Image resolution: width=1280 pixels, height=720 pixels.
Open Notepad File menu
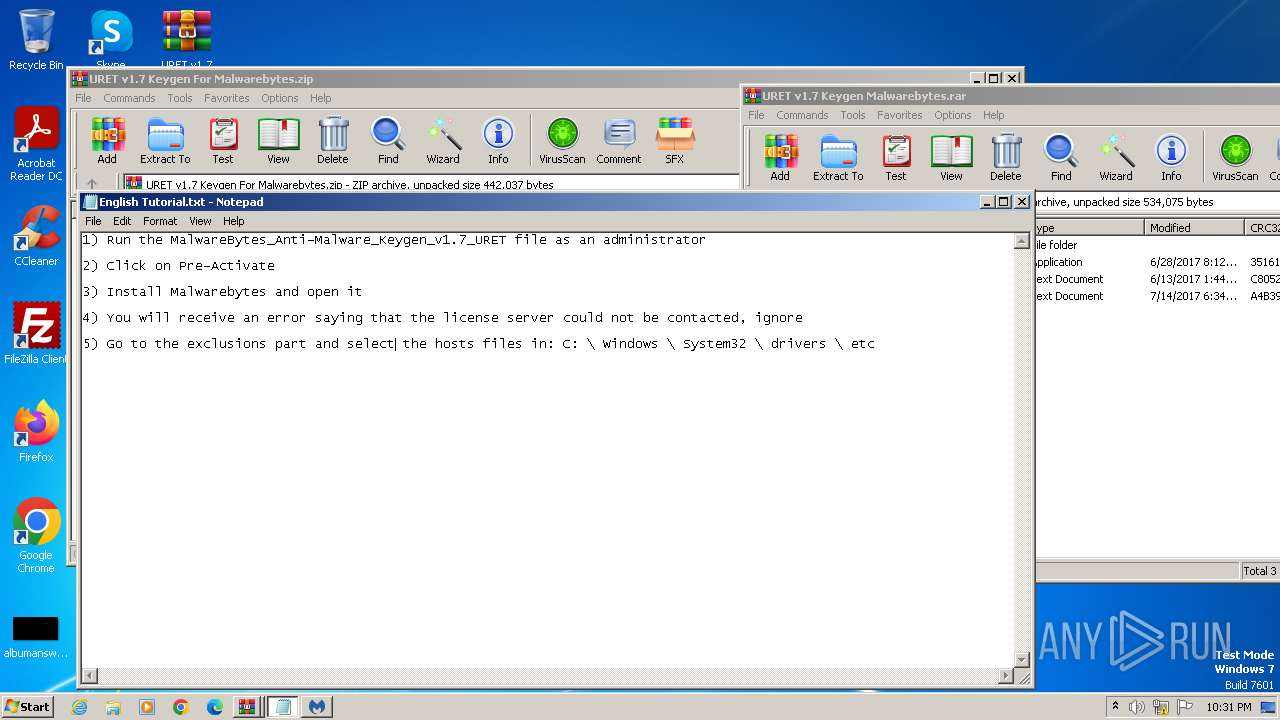[93, 221]
